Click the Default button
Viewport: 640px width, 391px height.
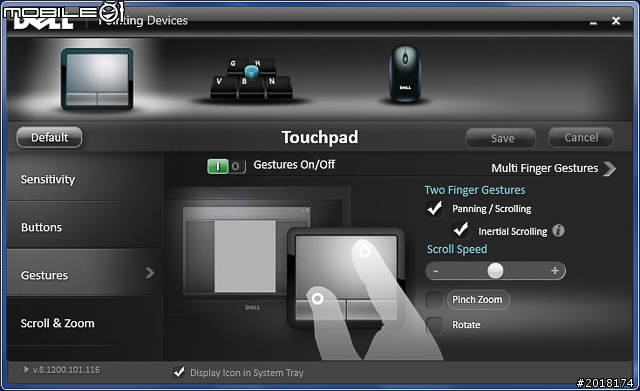coord(49,137)
